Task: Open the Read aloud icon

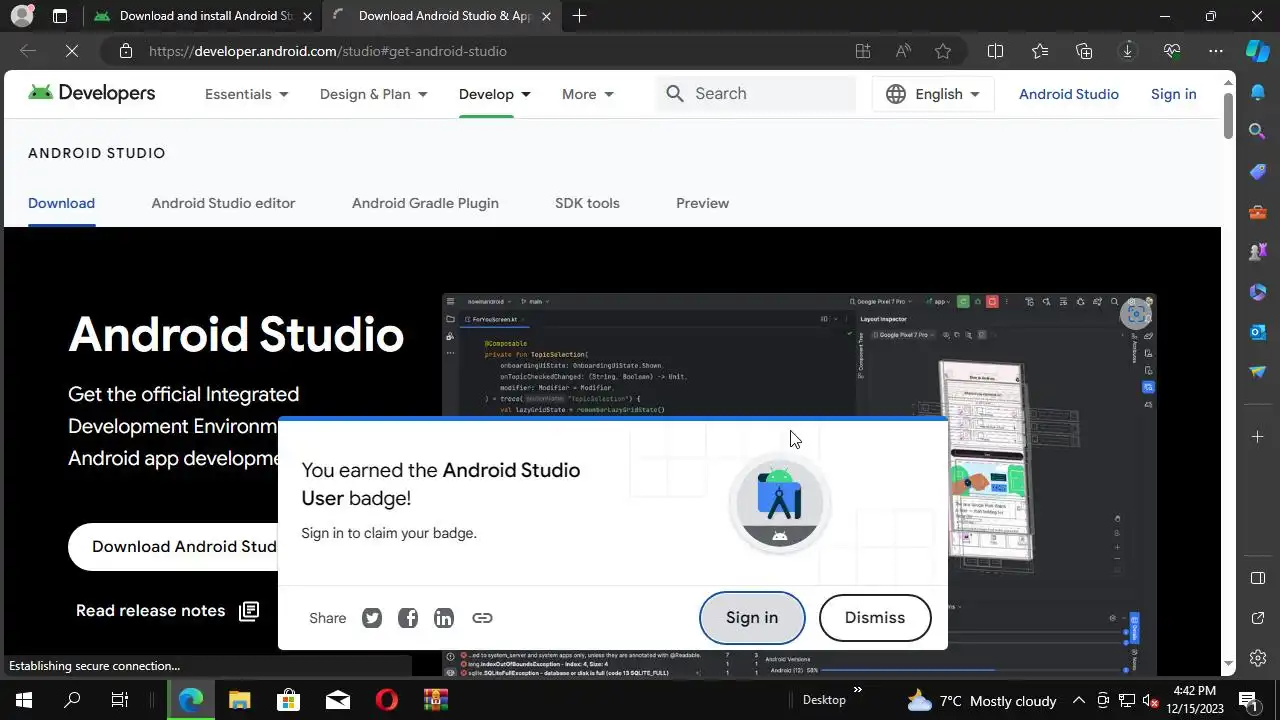Action: (x=903, y=51)
